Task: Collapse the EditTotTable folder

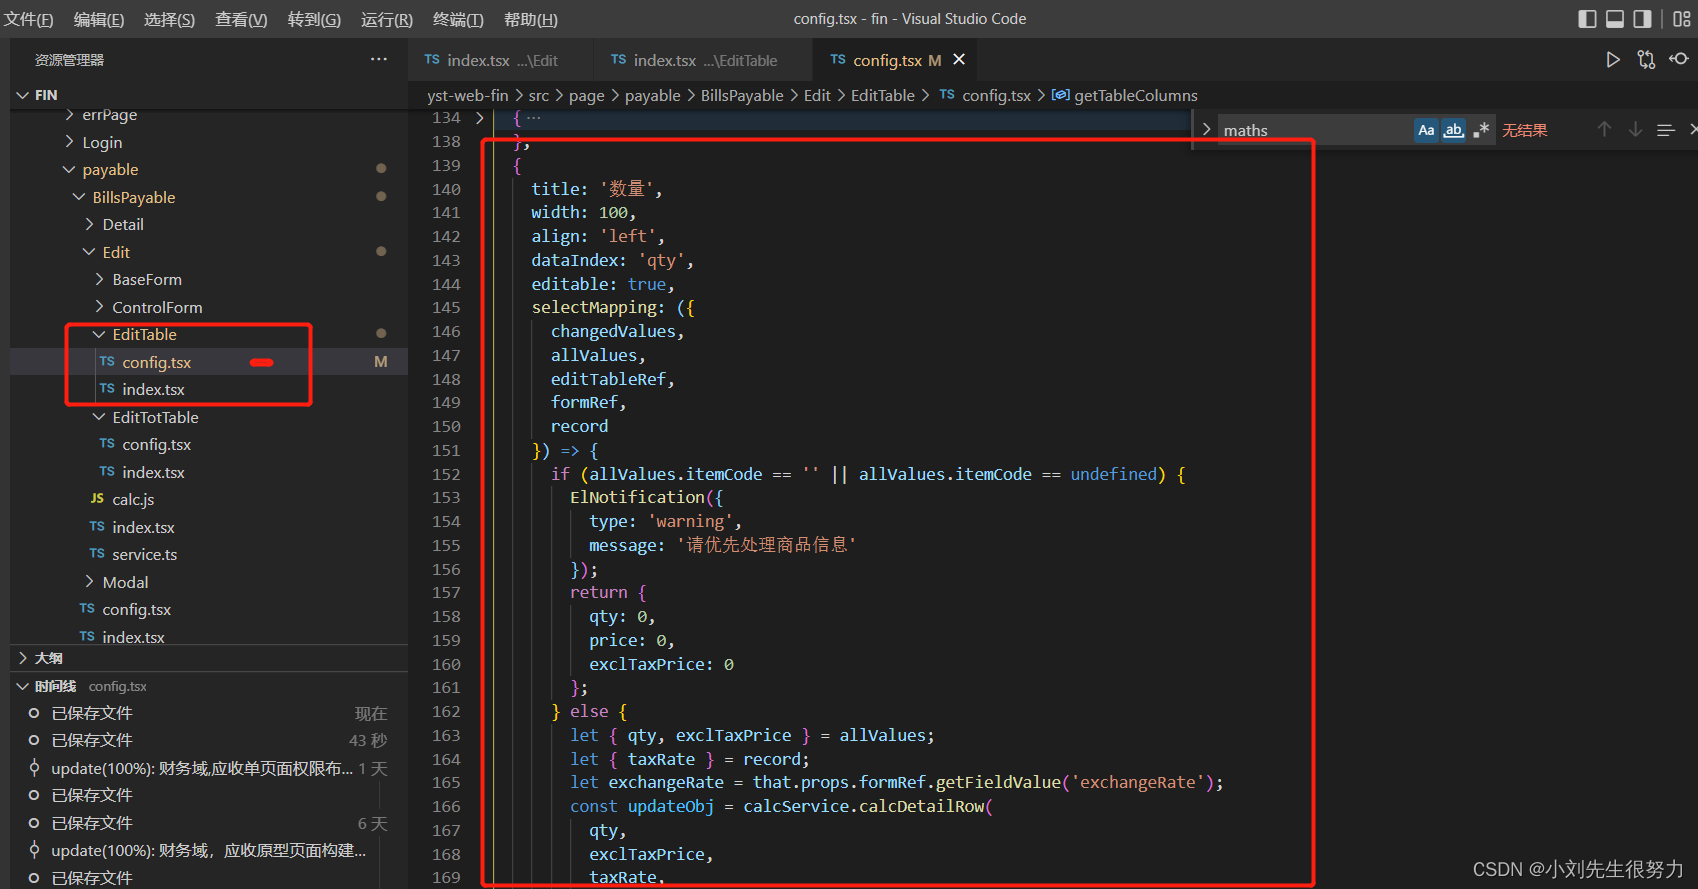Action: click(x=99, y=417)
